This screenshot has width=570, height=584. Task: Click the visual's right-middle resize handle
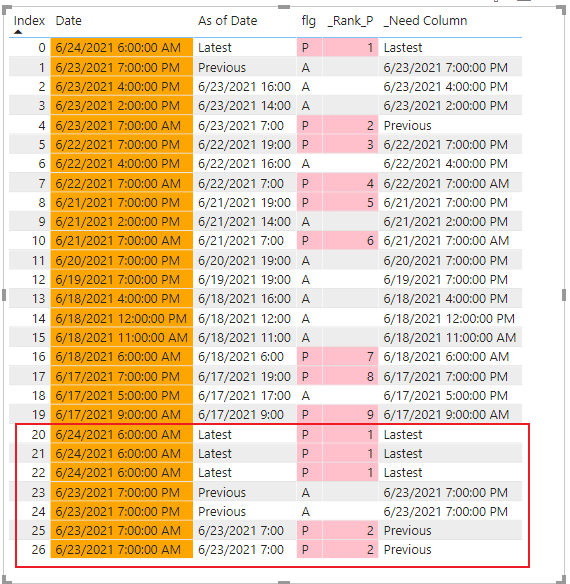pos(564,295)
